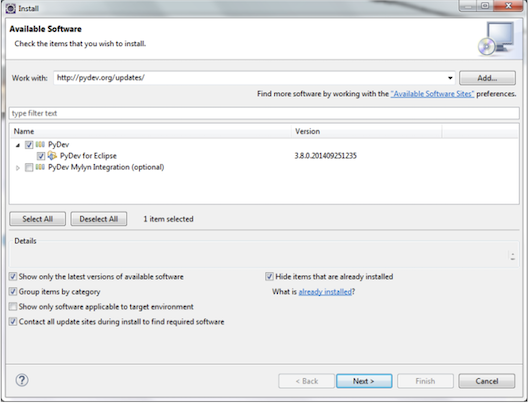Click the Next button

pos(364,381)
